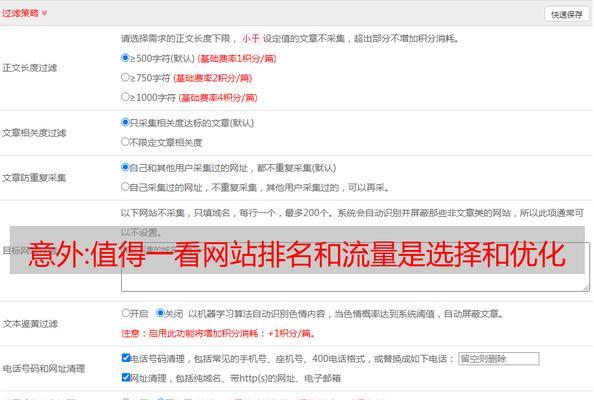This screenshot has height=400, width=594.
Task: Click the 文本鉴黄过滤 label
Action: [30, 324]
